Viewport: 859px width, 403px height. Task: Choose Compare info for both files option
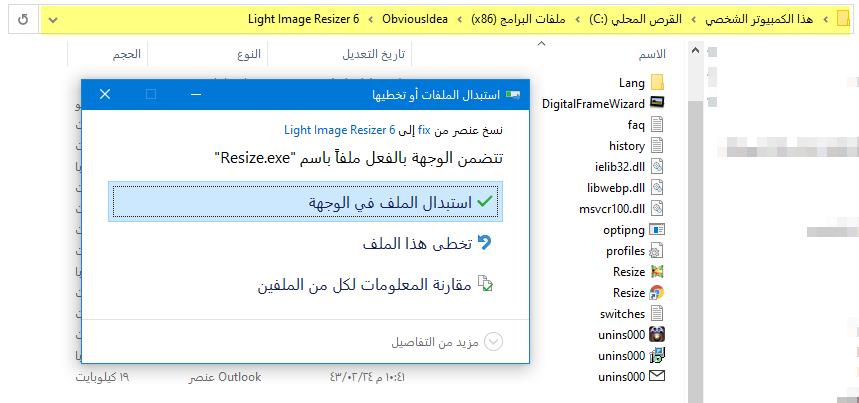click(375, 285)
